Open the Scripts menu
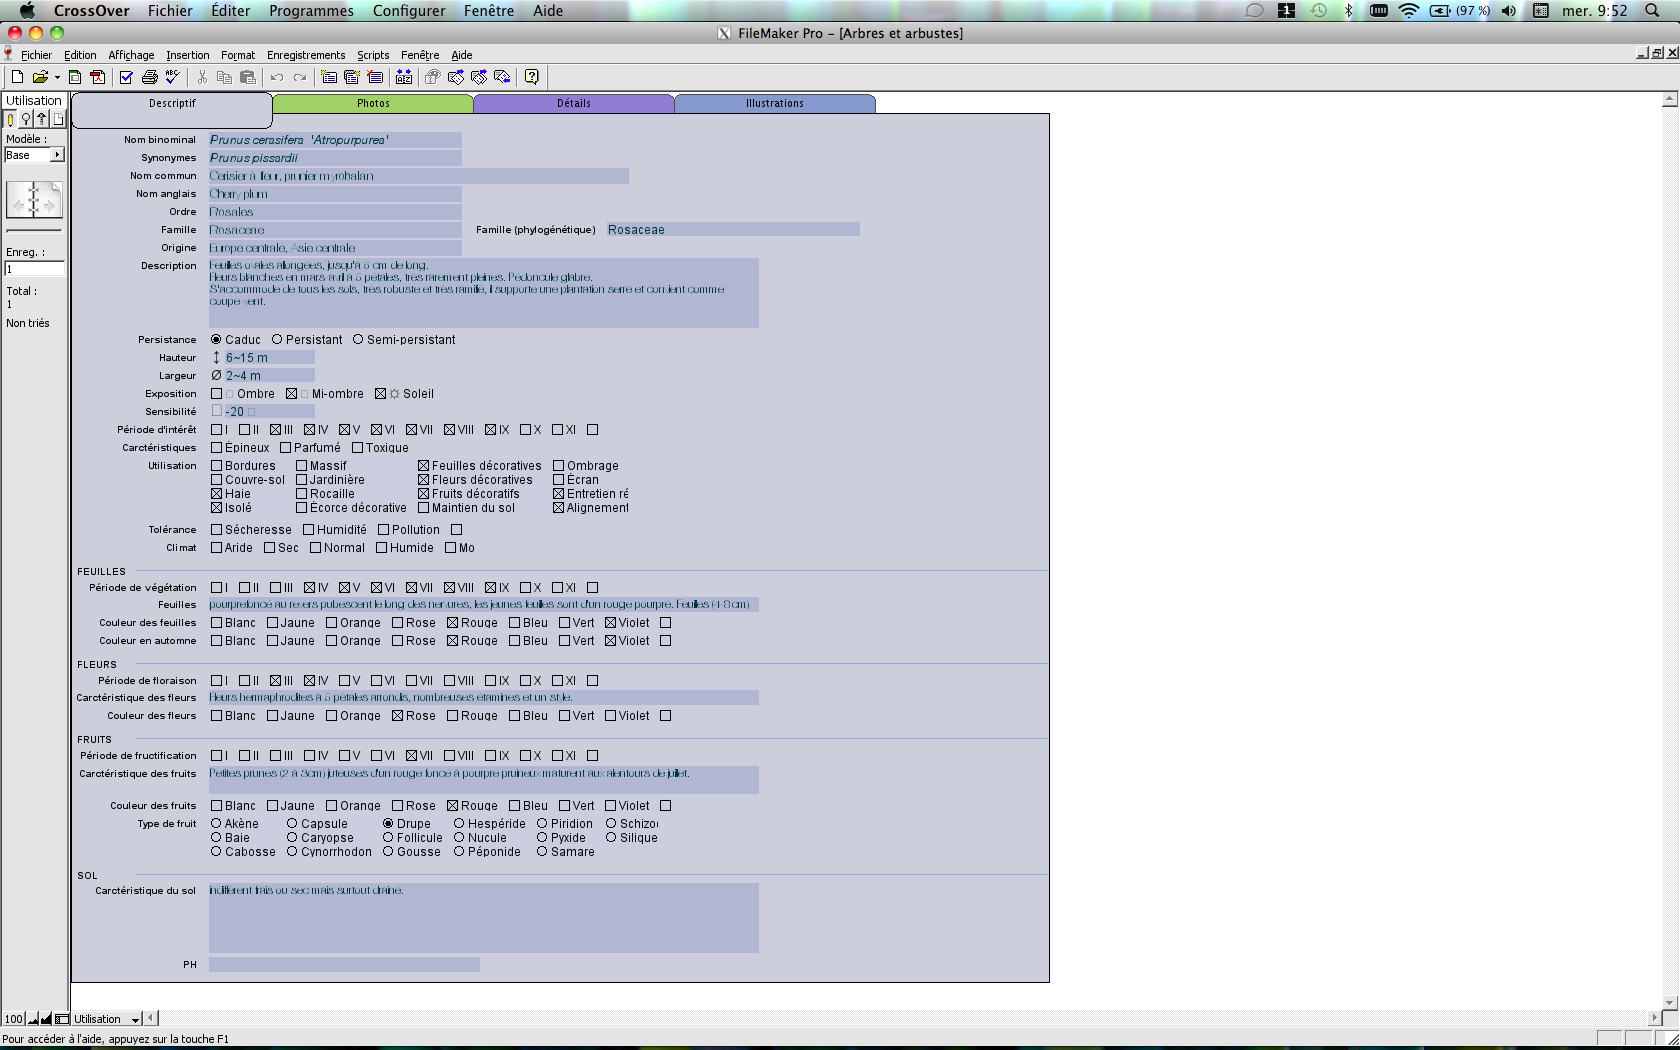The height and width of the screenshot is (1050, 1680). pyautogui.click(x=373, y=55)
